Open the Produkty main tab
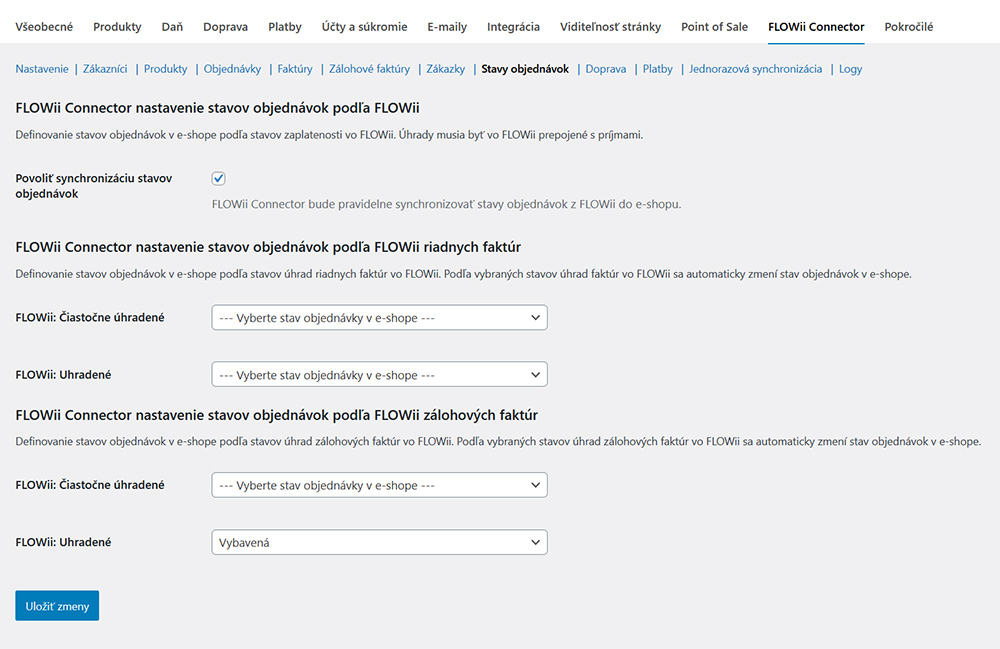The image size is (1000, 649). coord(117,27)
